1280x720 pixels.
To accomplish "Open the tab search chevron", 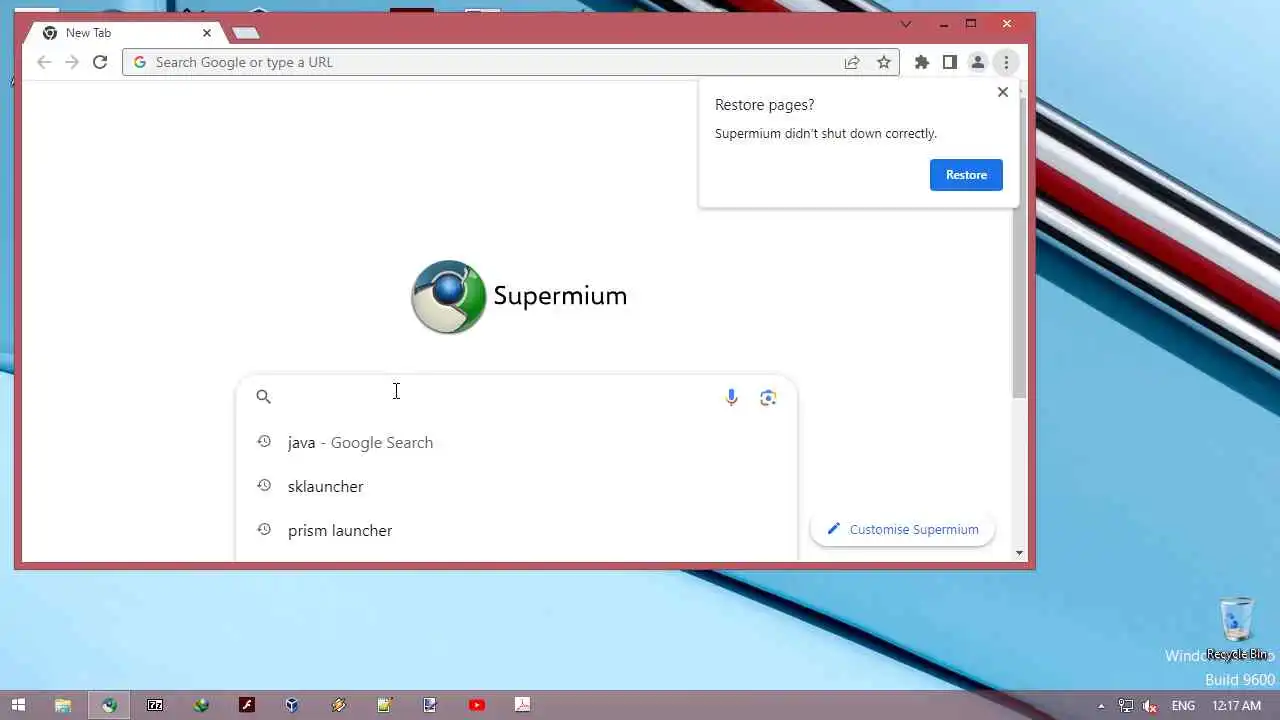I will coord(906,24).
